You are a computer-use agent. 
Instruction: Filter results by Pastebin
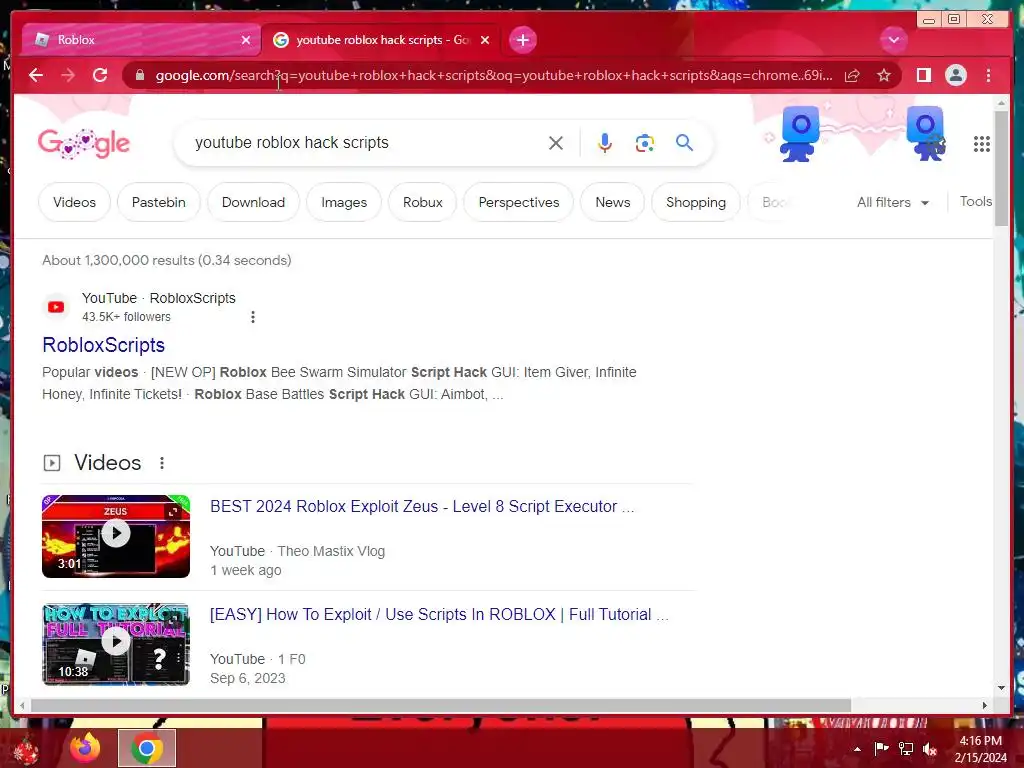point(159,202)
